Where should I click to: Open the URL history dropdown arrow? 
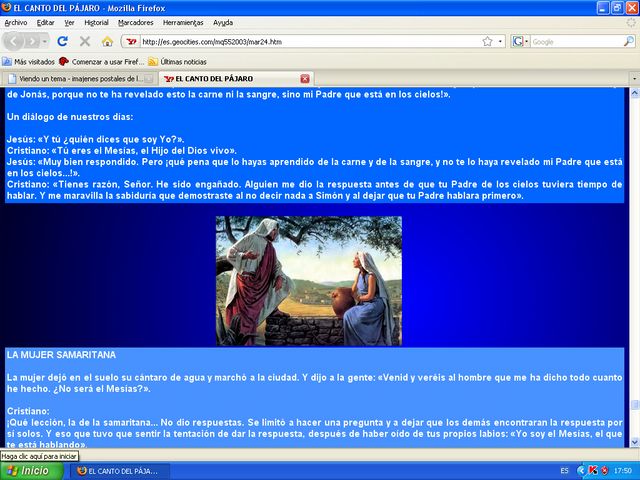pyautogui.click(x=499, y=41)
